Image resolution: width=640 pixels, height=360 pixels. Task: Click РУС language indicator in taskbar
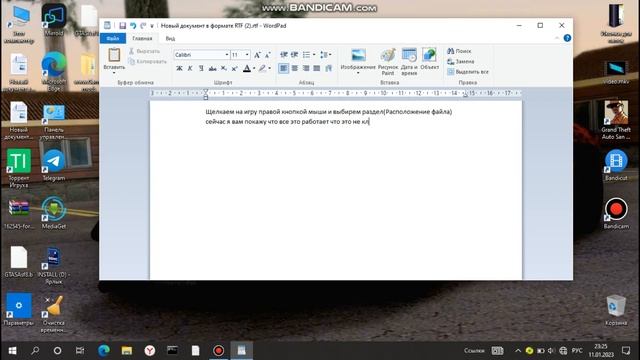click(x=577, y=351)
